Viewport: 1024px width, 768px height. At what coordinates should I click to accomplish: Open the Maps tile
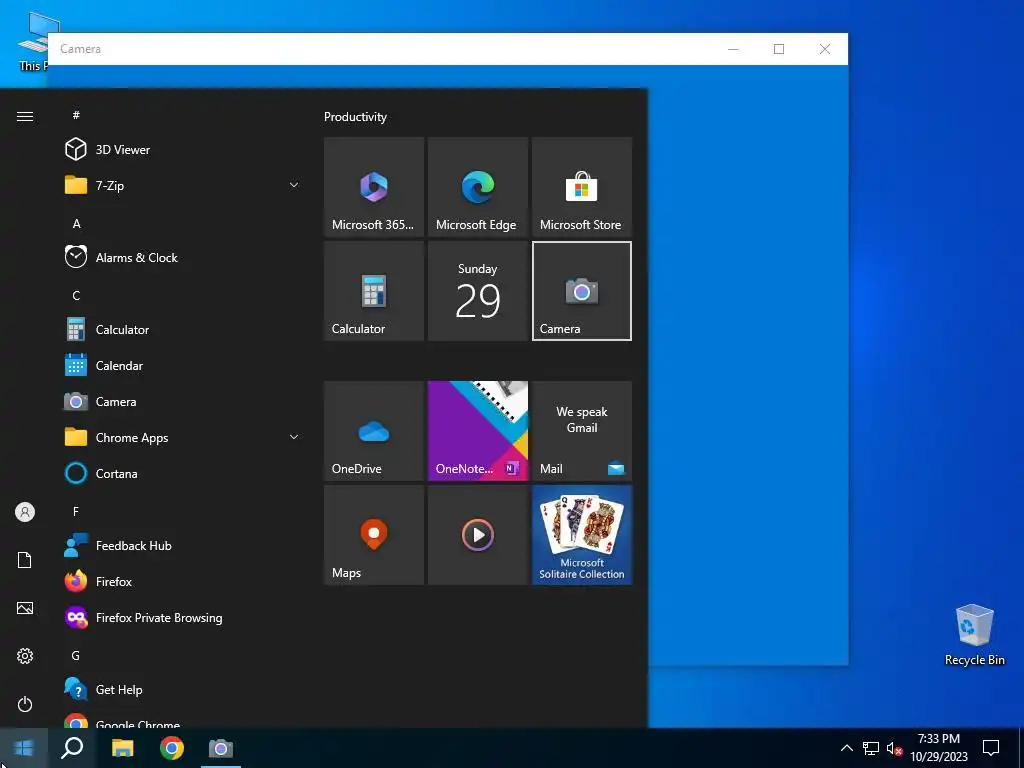(374, 535)
